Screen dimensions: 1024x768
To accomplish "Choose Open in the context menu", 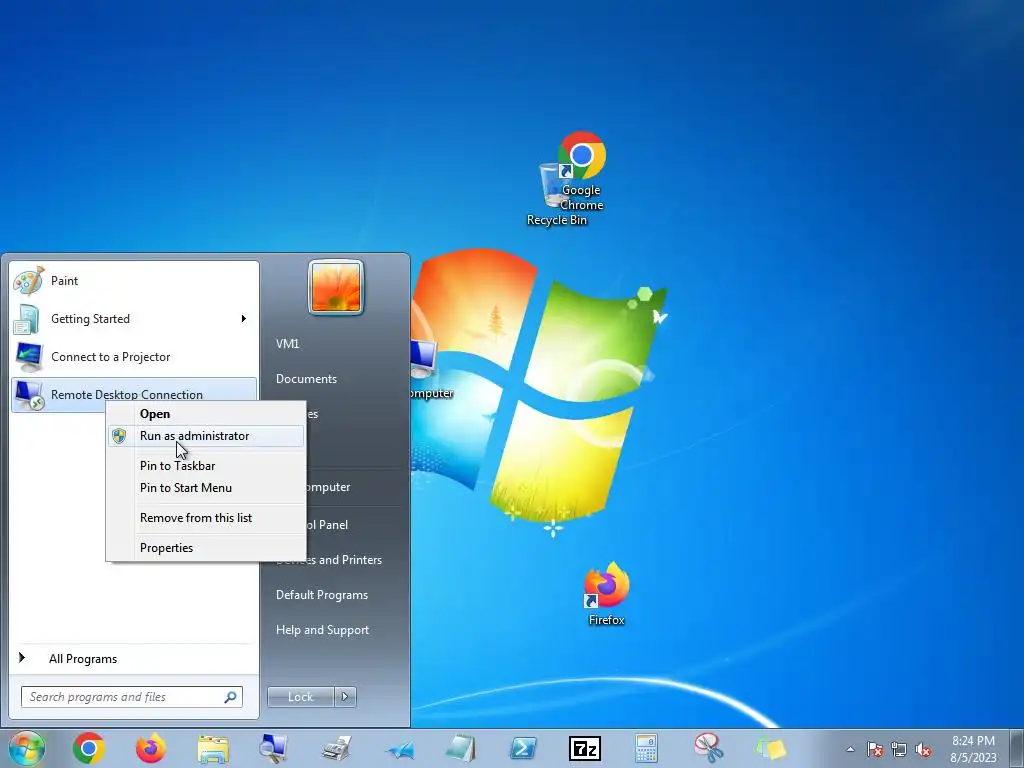I will click(206, 414).
